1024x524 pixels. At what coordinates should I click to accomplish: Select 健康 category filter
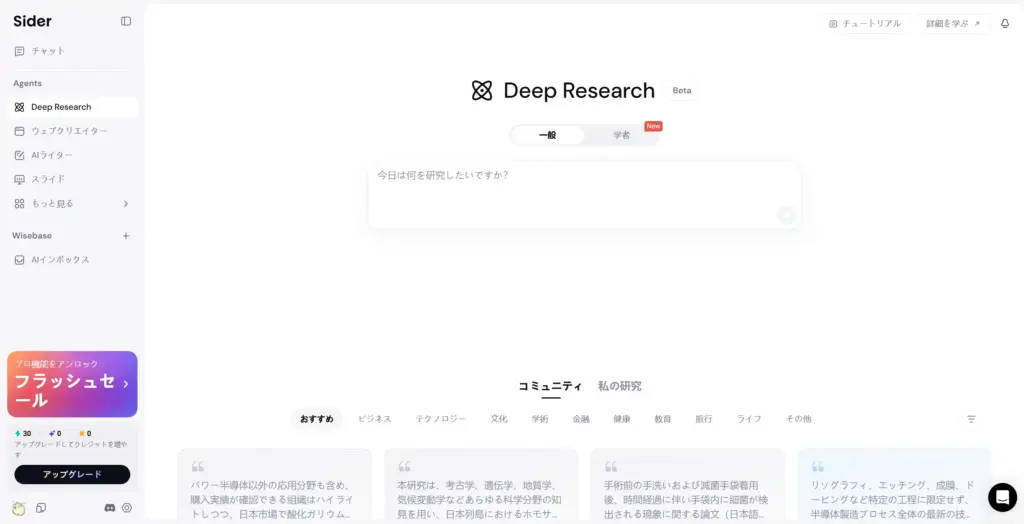tap(622, 419)
